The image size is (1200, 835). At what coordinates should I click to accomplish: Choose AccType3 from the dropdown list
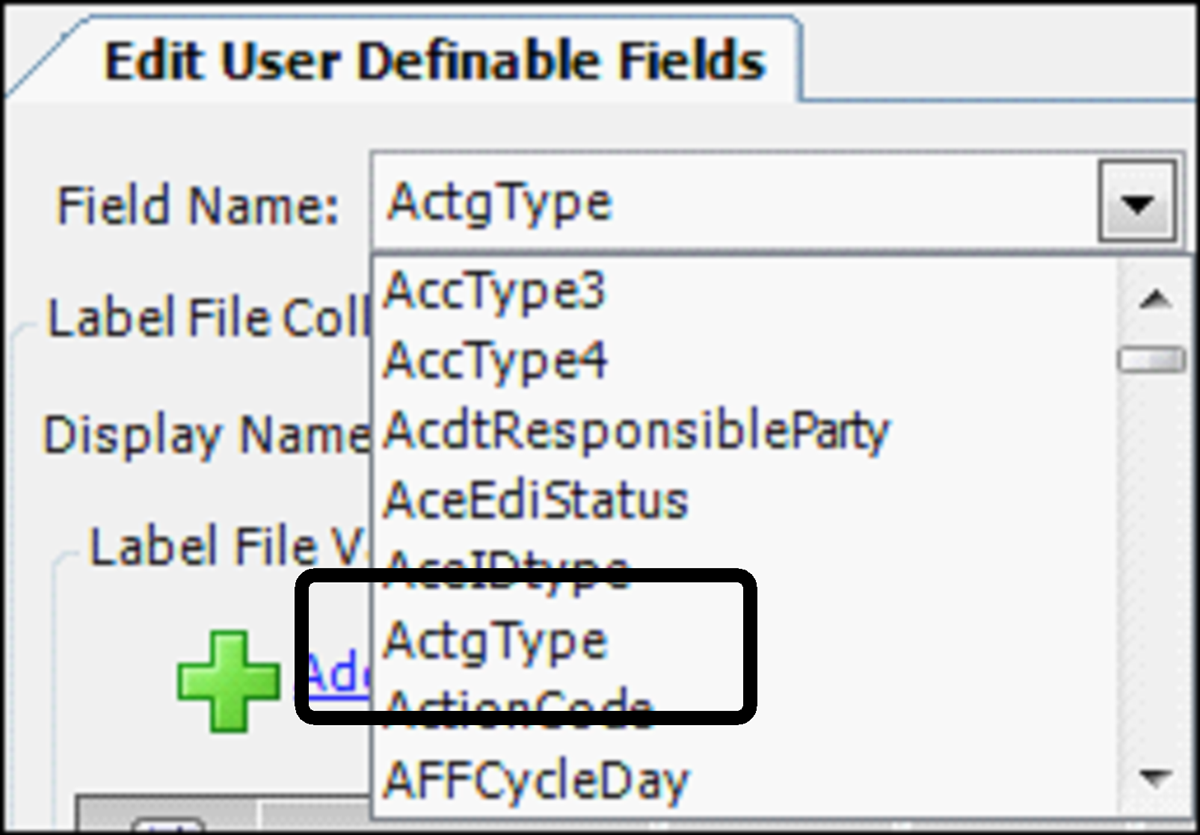(x=495, y=291)
